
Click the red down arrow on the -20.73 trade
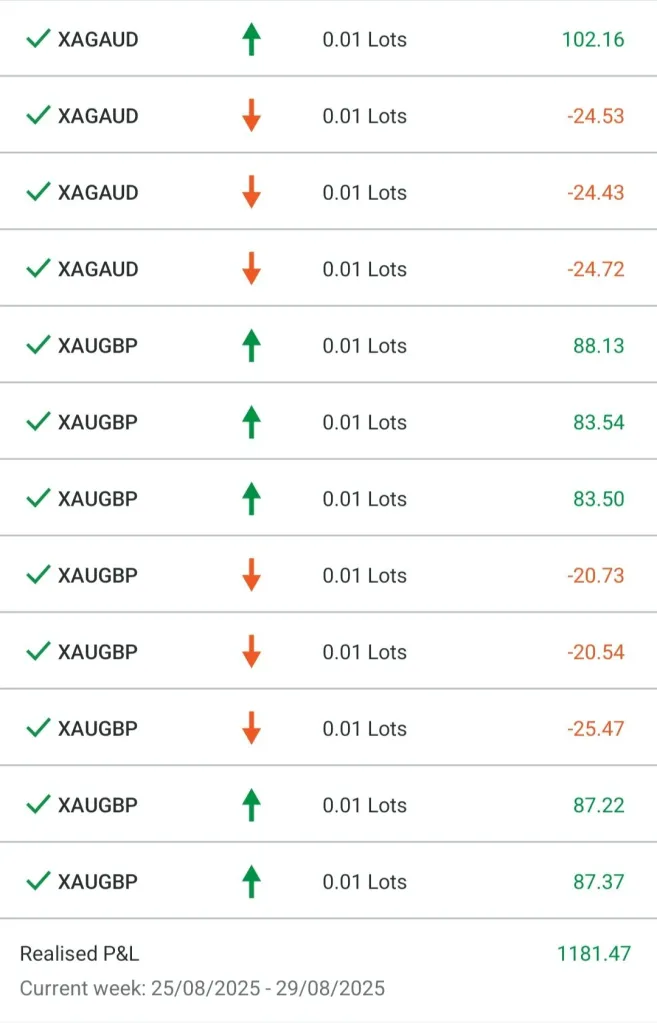[251, 575]
